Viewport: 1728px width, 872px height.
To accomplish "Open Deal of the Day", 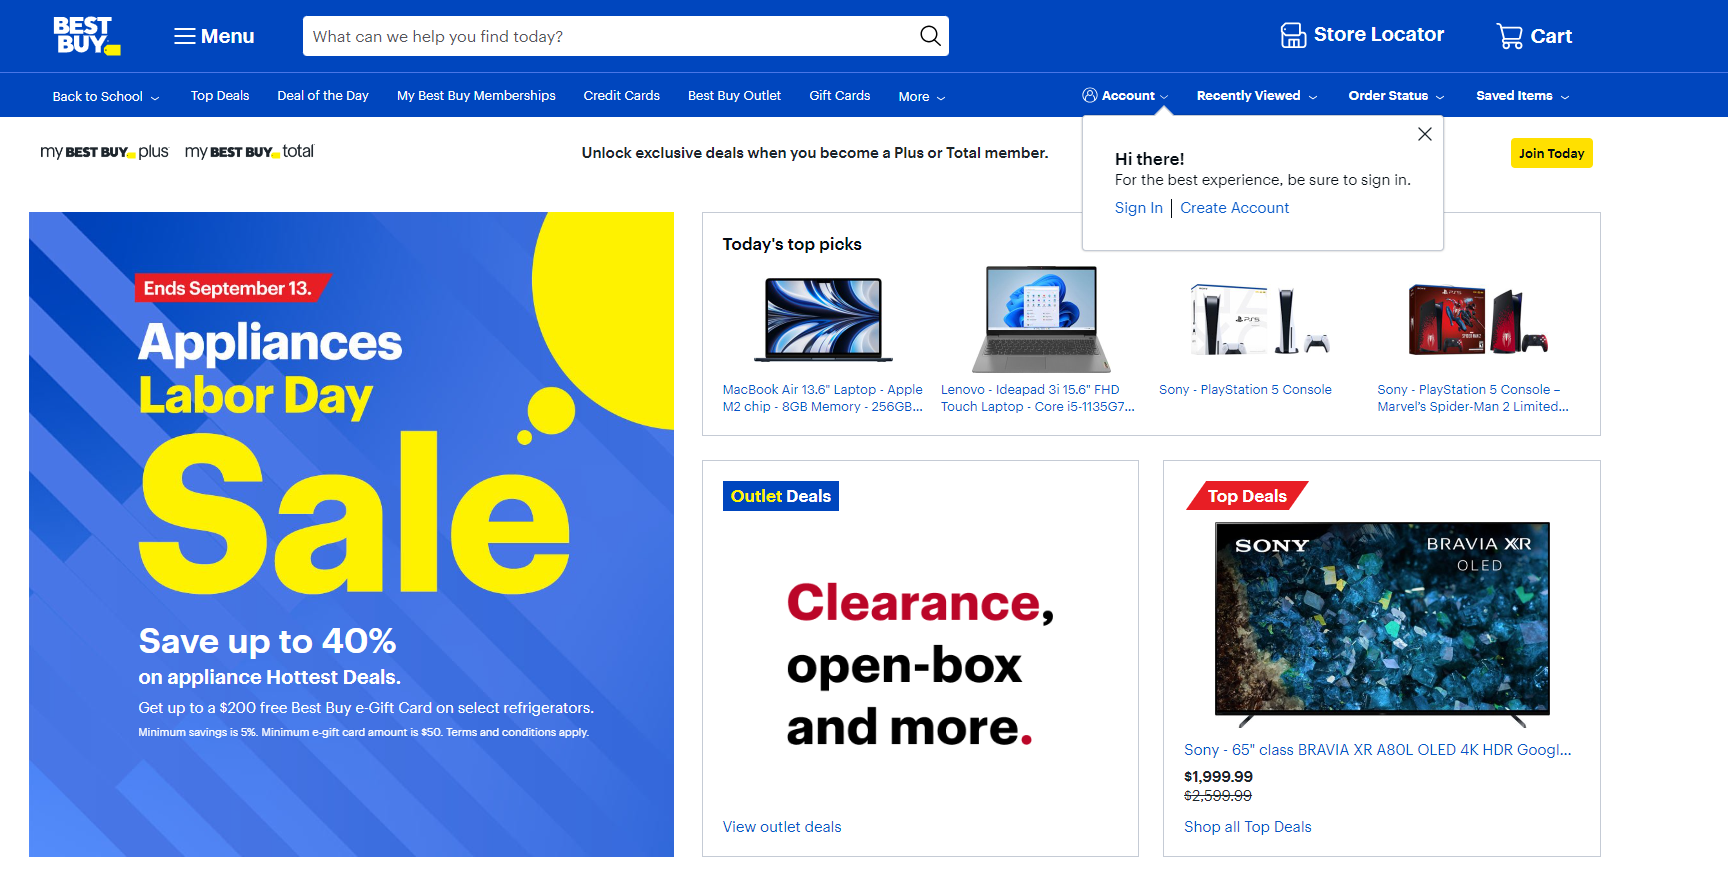I will click(x=323, y=96).
